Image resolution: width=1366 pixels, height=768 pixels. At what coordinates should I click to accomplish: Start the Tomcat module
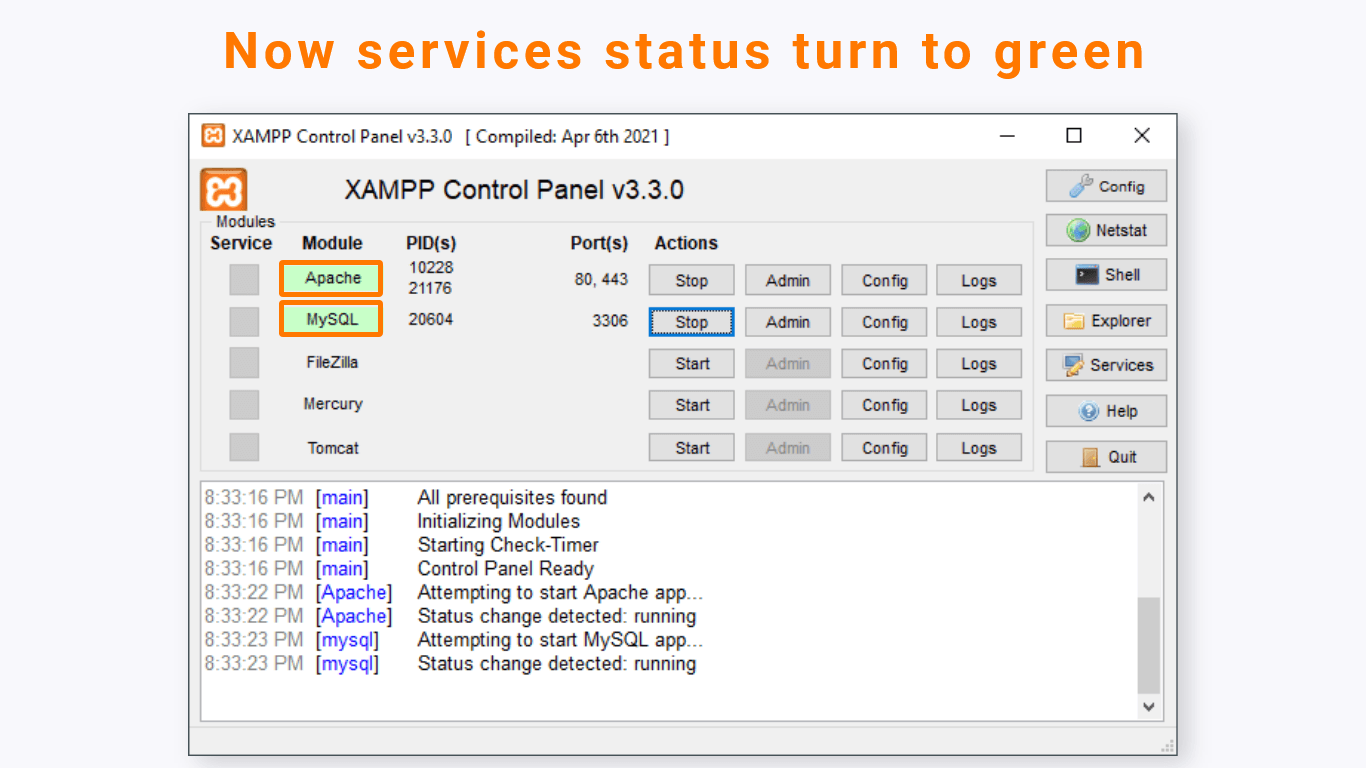point(691,448)
